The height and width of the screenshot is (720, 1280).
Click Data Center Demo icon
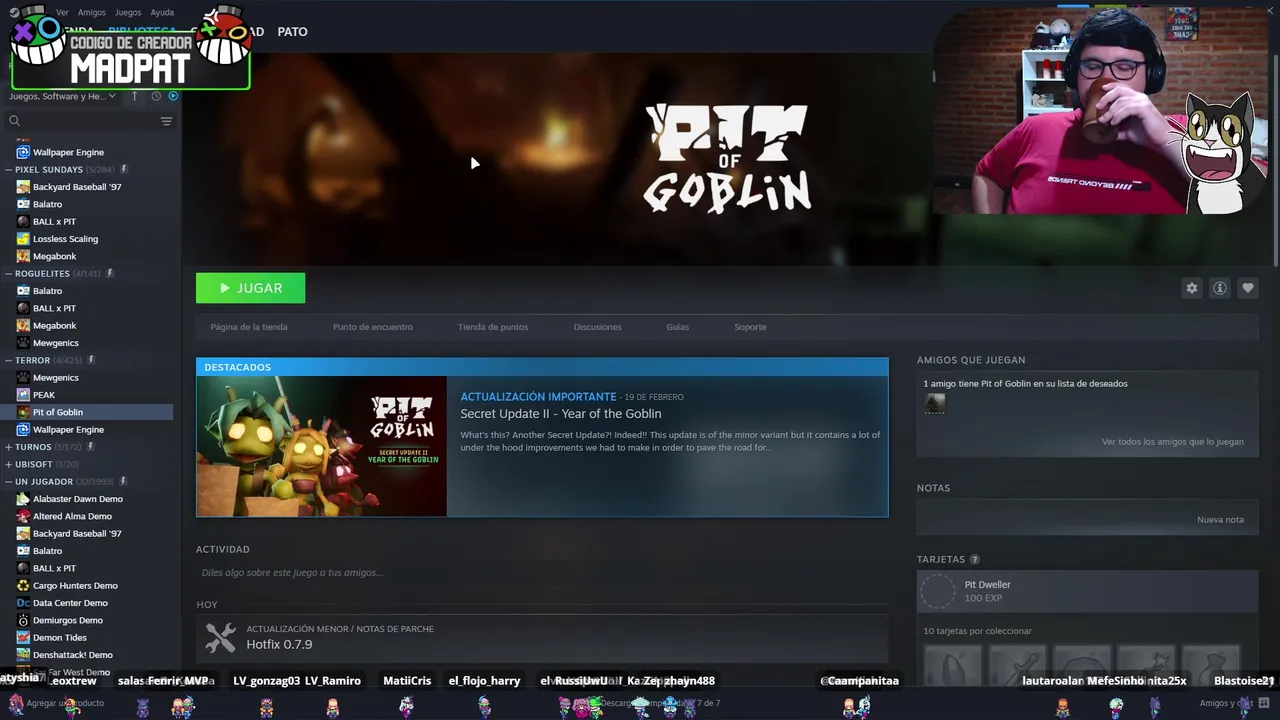[23, 603]
